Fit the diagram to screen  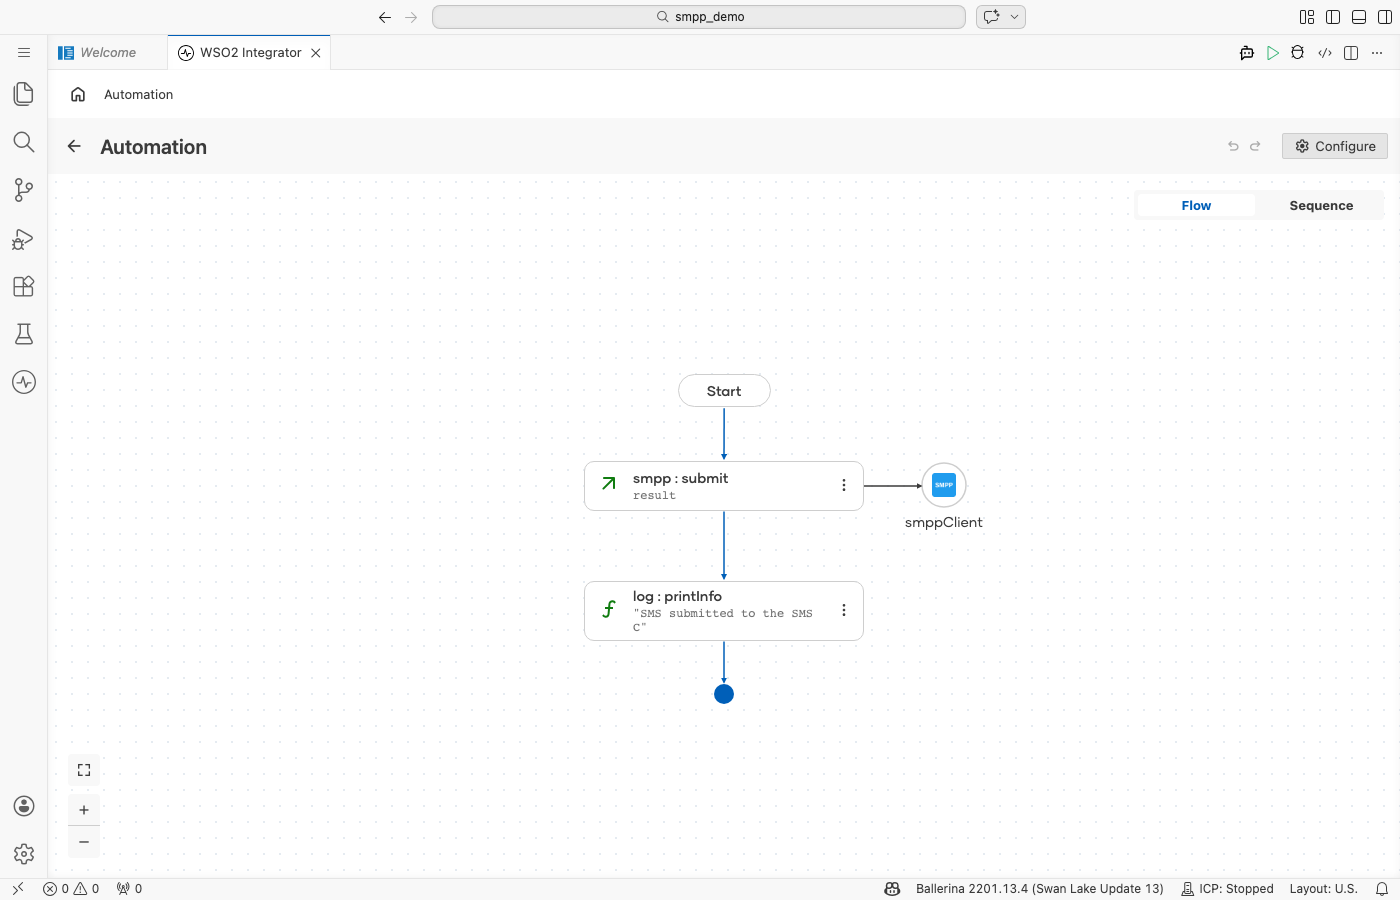[x=84, y=770]
